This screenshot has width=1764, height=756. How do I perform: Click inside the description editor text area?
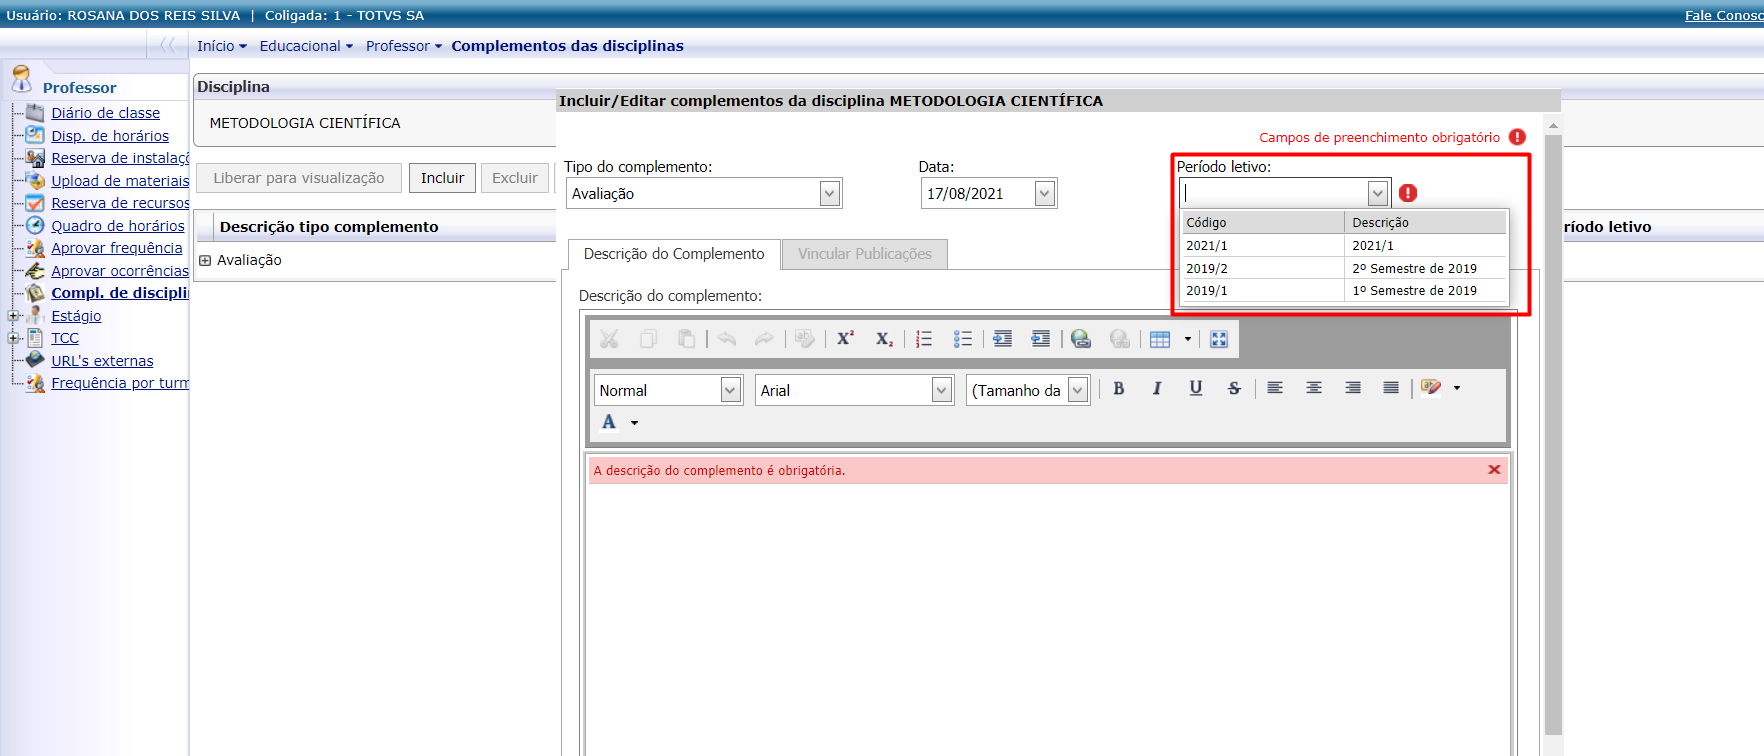1048,620
